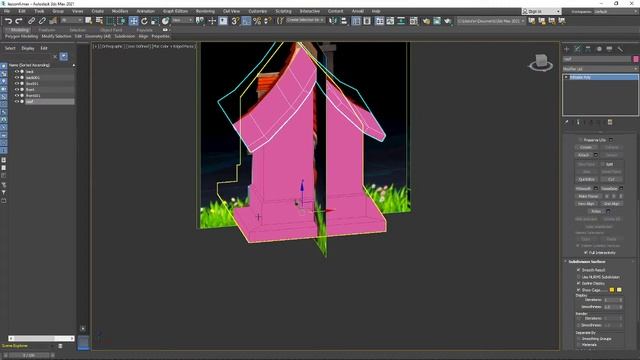Switch to the Utilities command panel tab

[620, 49]
